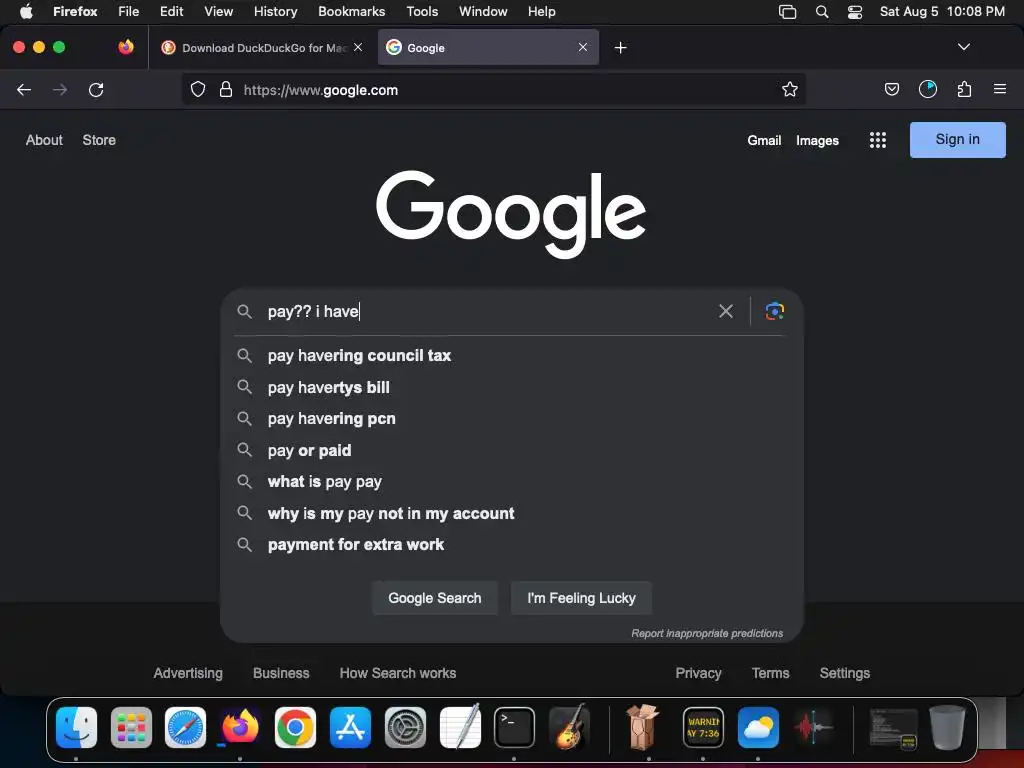Open Google Chrome from the Dock
The width and height of the screenshot is (1024, 768).
pos(295,727)
